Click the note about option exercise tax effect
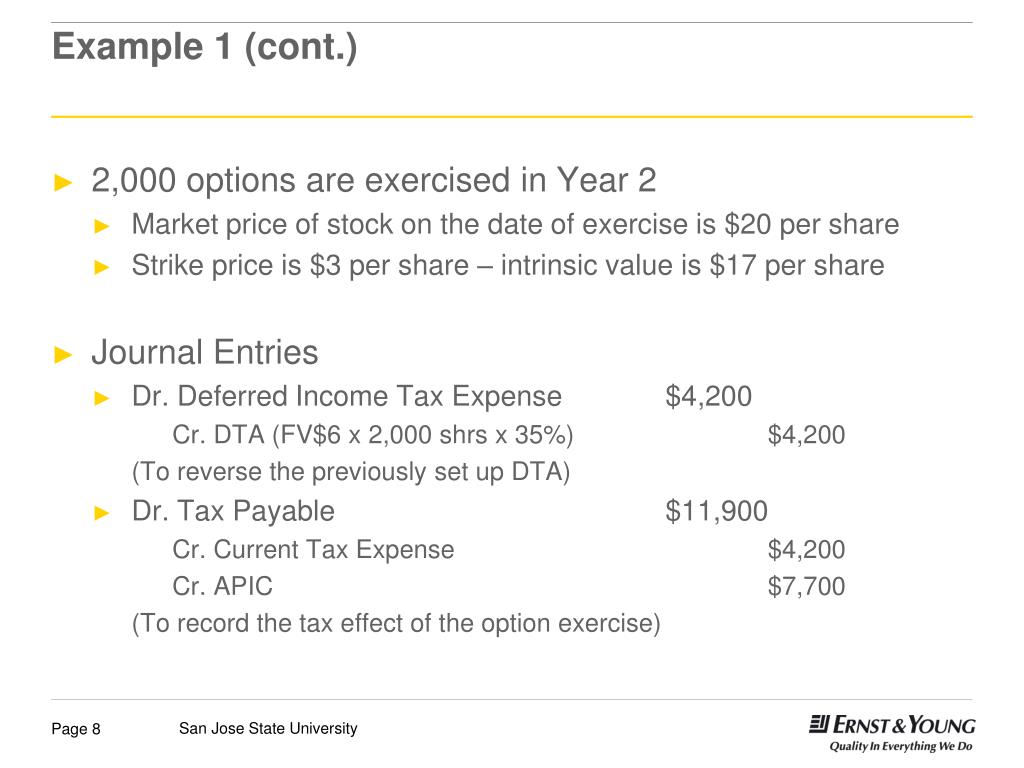The width and height of the screenshot is (1024, 768). 396,623
